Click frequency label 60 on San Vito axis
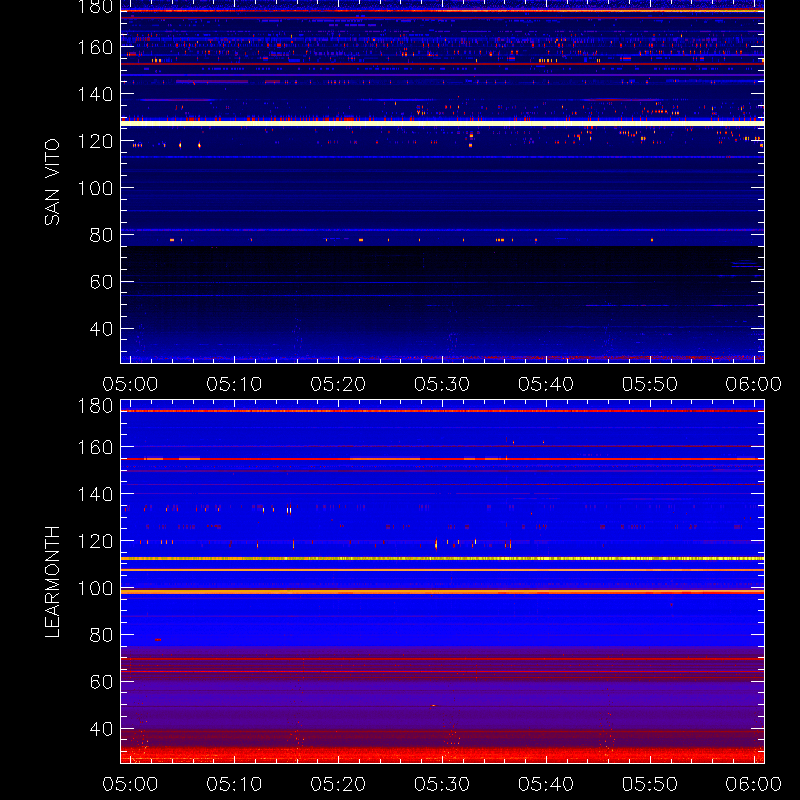Viewport: 800px width, 800px height. tap(101, 282)
